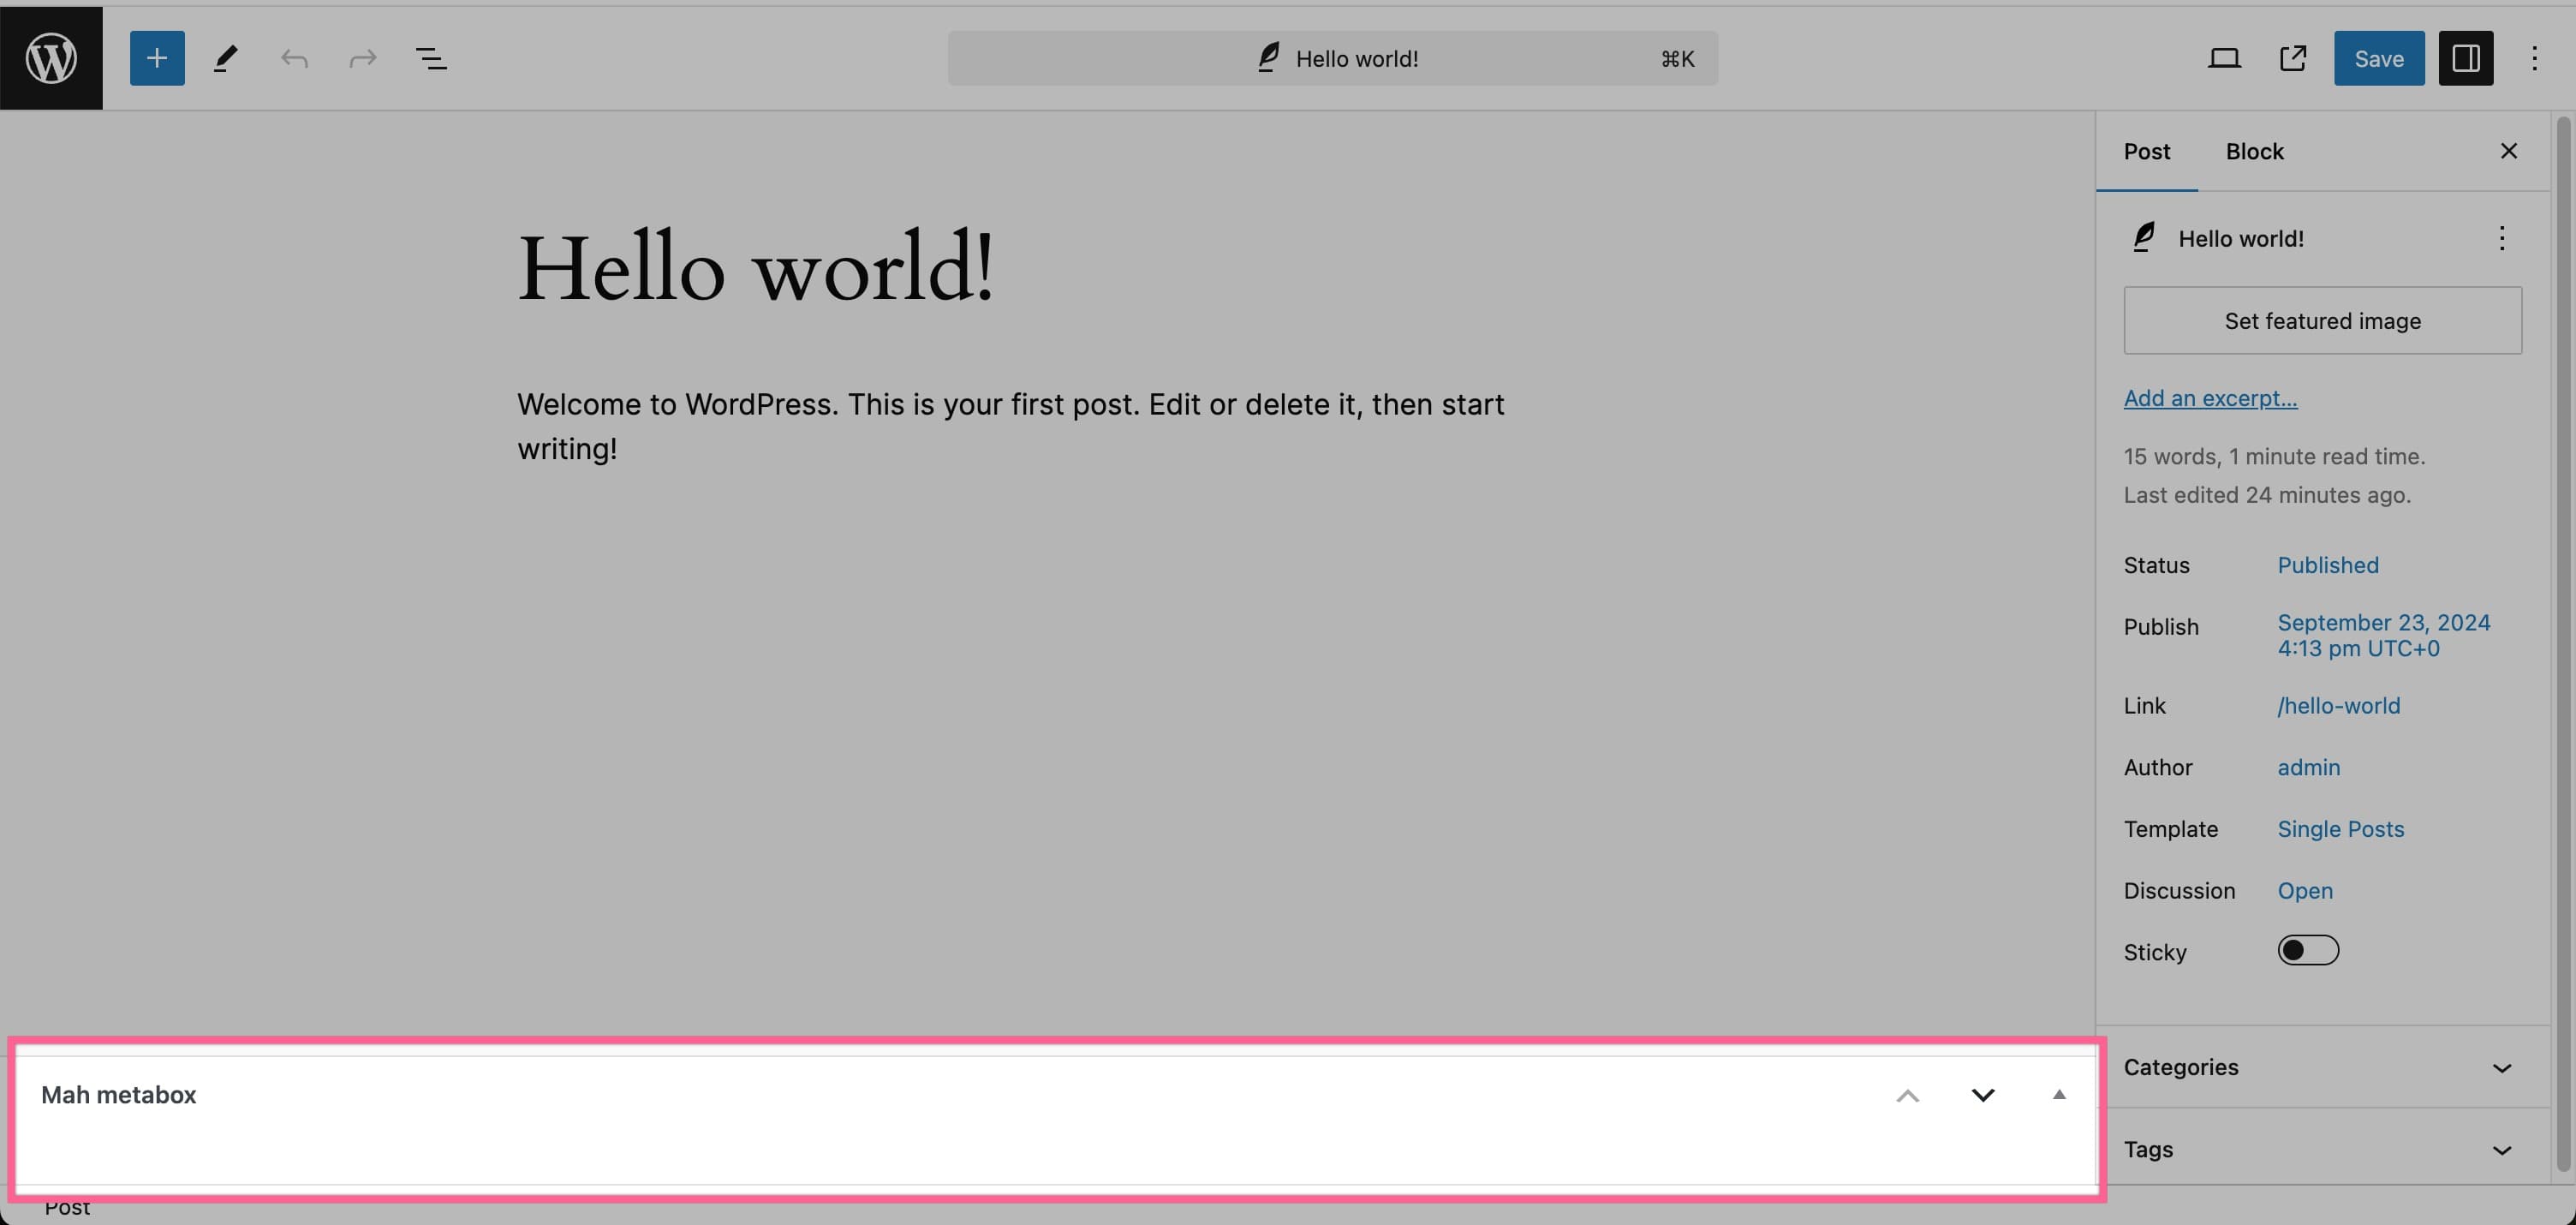The image size is (2576, 1225).
Task: Open the laptop preview device icon
Action: [2223, 58]
